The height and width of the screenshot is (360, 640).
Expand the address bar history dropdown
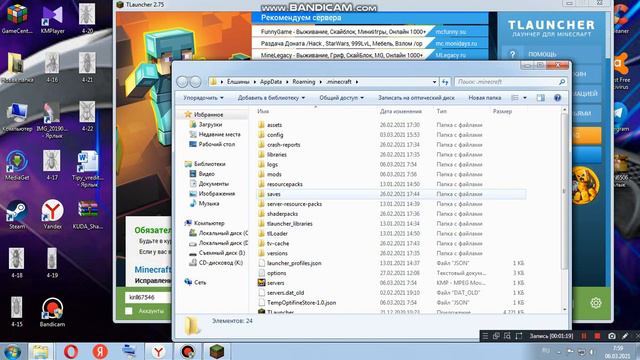click(x=434, y=82)
